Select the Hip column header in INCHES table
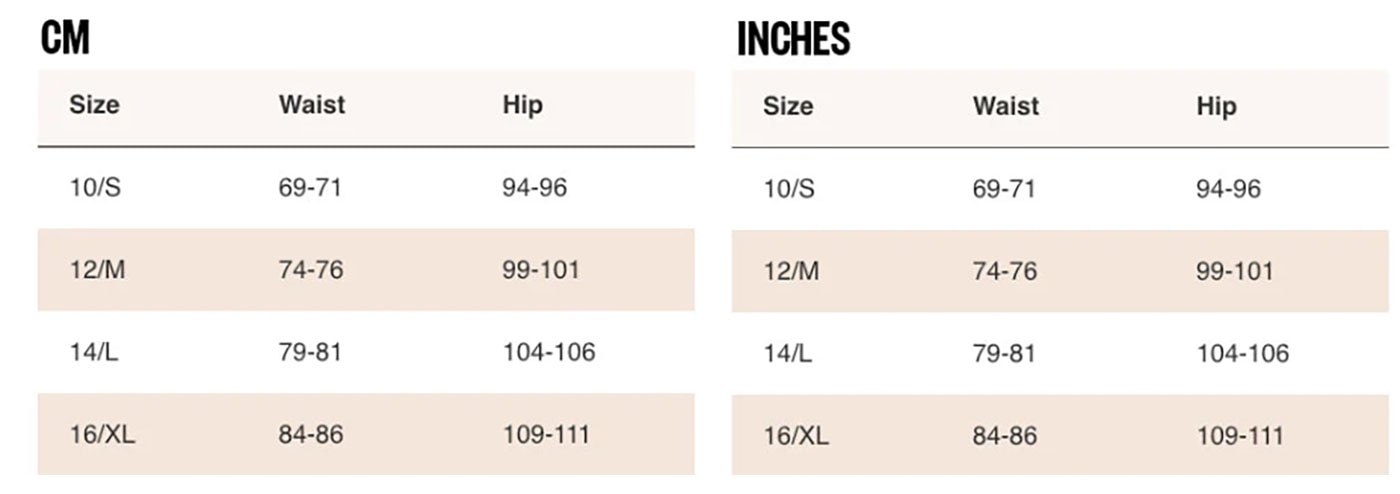 [1216, 107]
